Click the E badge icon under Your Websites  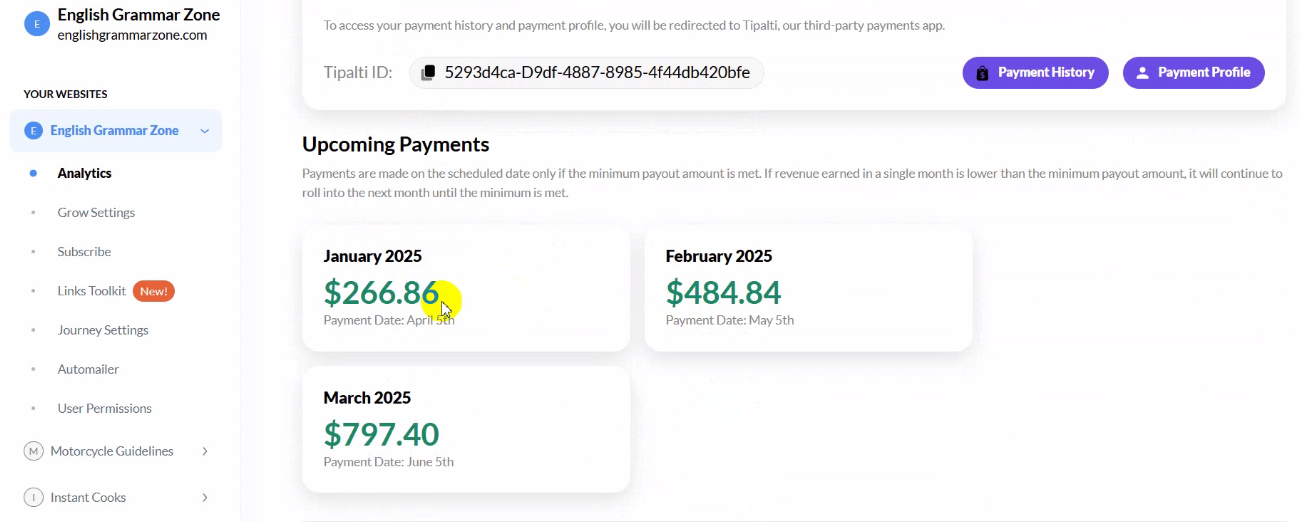pos(33,131)
